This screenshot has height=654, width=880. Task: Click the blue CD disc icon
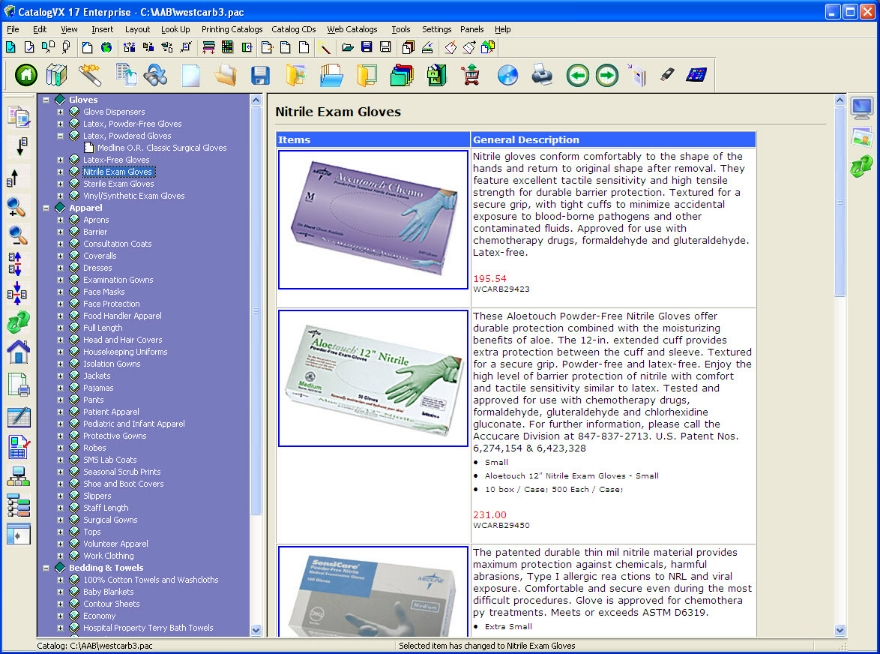[507, 75]
